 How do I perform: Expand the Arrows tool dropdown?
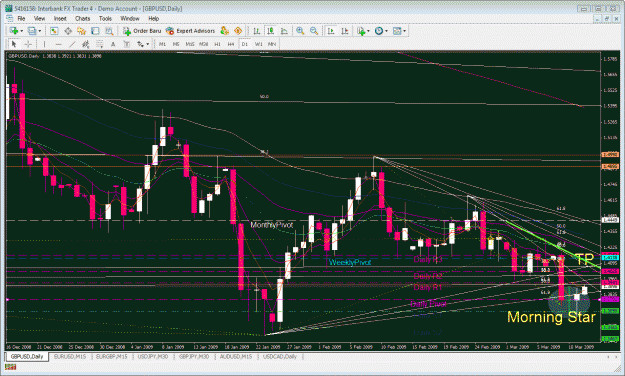pyautogui.click(x=148, y=44)
